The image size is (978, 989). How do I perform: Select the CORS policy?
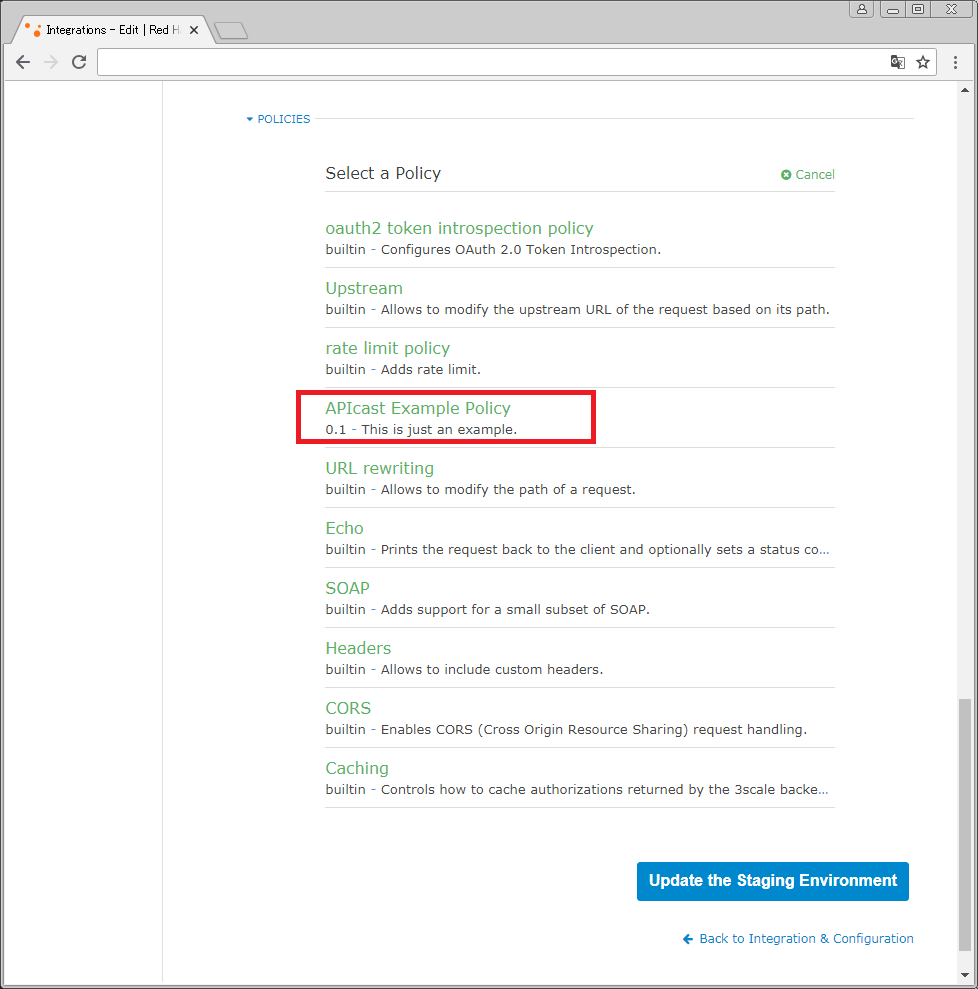pos(348,708)
